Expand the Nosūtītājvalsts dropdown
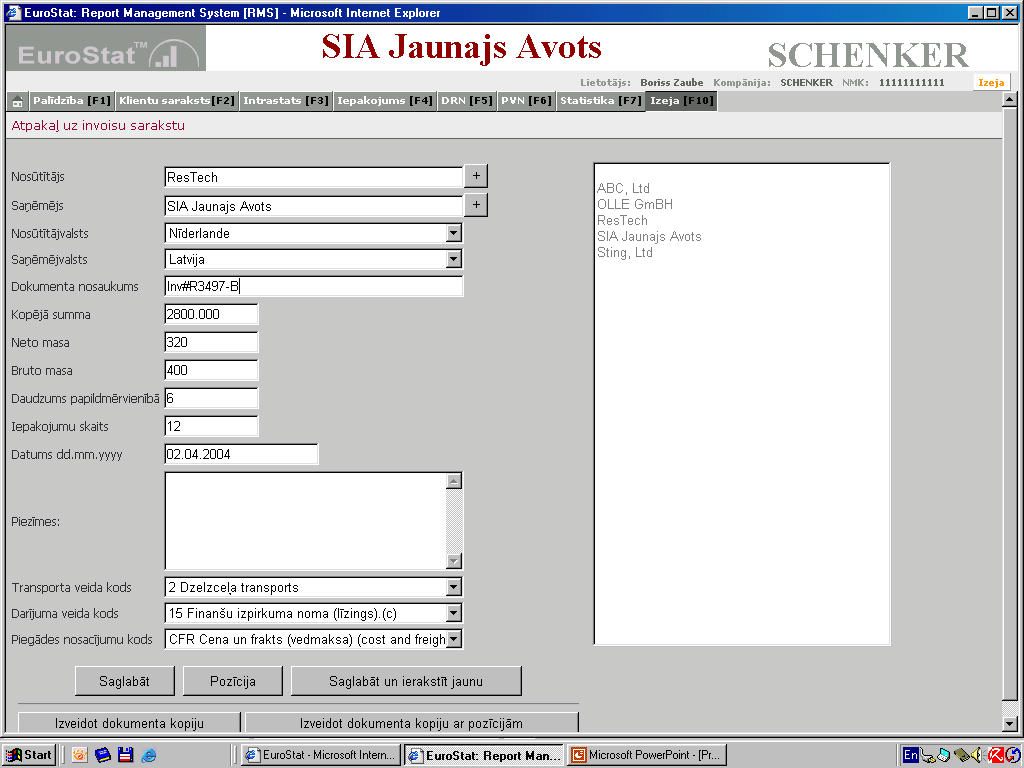1024x768 pixels. [453, 233]
